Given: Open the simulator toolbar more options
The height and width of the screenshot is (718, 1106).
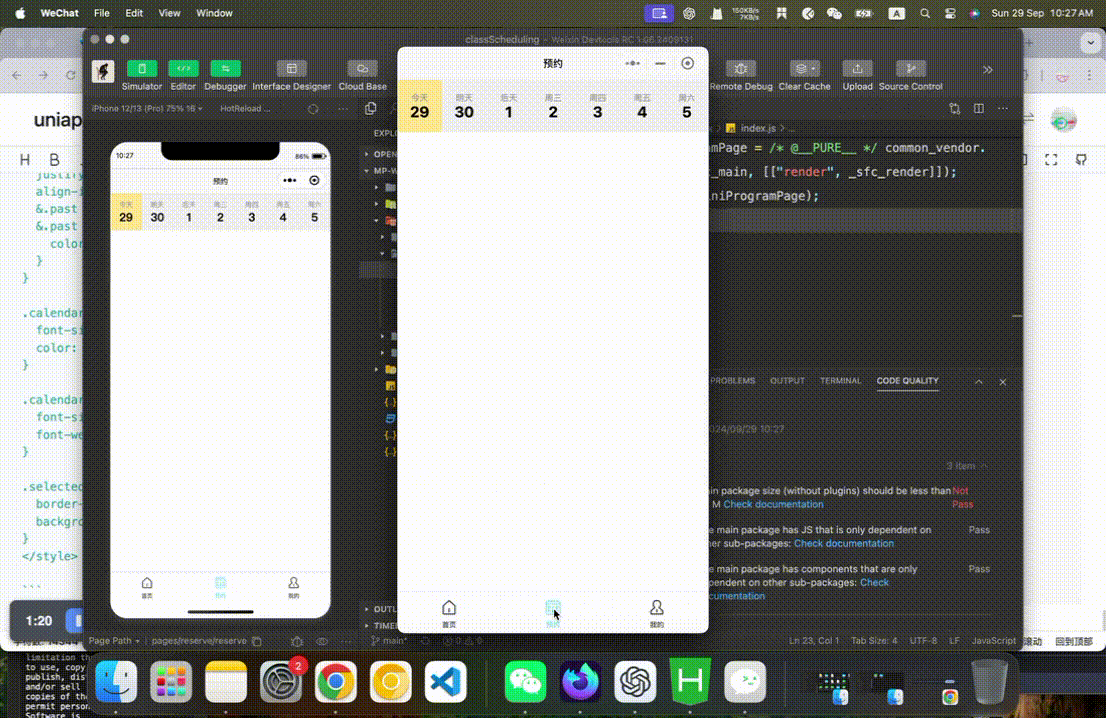Looking at the screenshot, I should [x=343, y=109].
